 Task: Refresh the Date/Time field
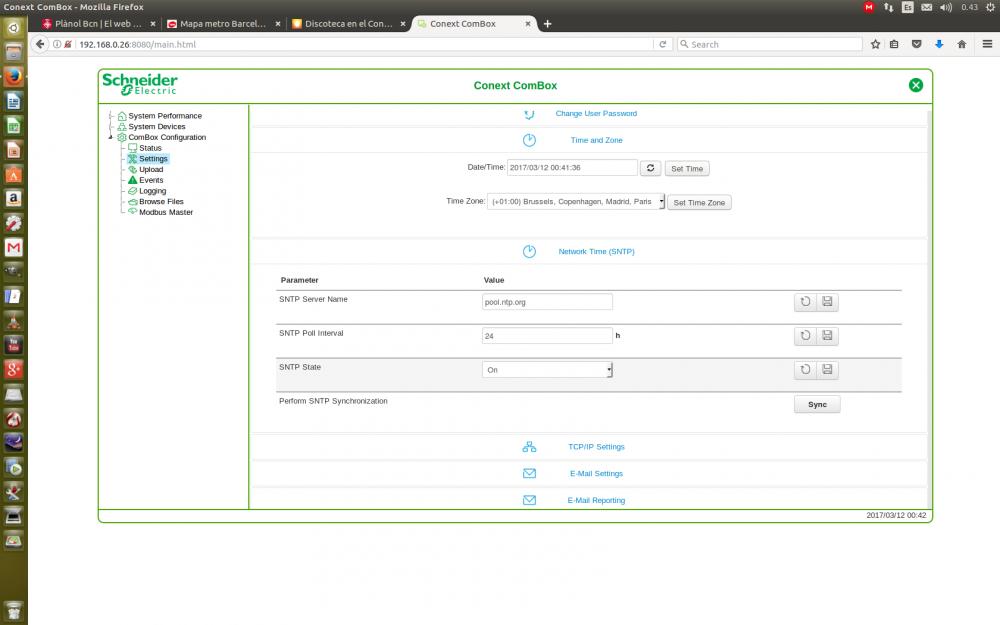click(650, 168)
